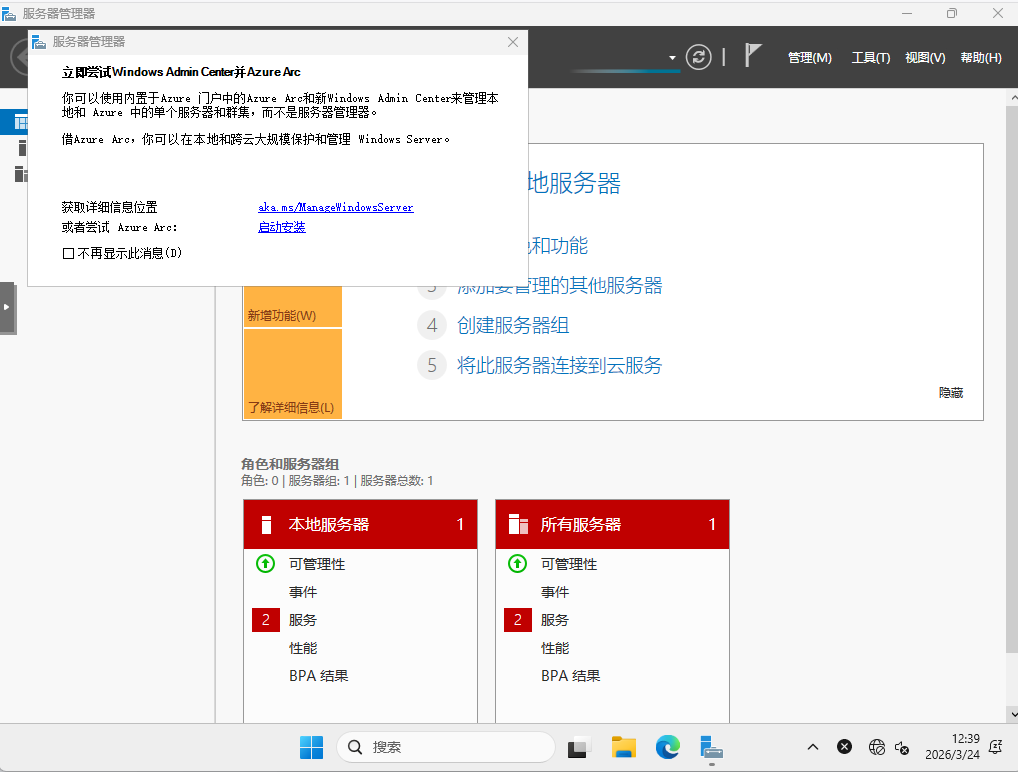Click the green manageability icon under 所有服务器
The width and height of the screenshot is (1018, 772).
point(518,564)
